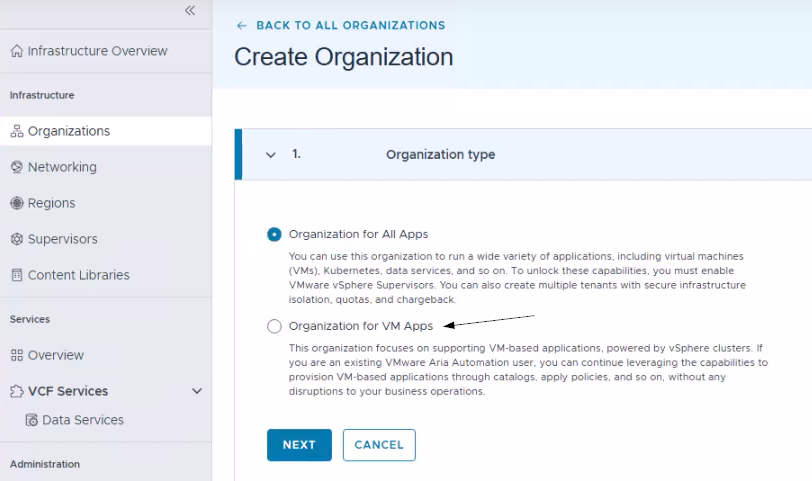Click the Infrastructure Overview home icon
The width and height of the screenshot is (812, 481).
pos(16,51)
